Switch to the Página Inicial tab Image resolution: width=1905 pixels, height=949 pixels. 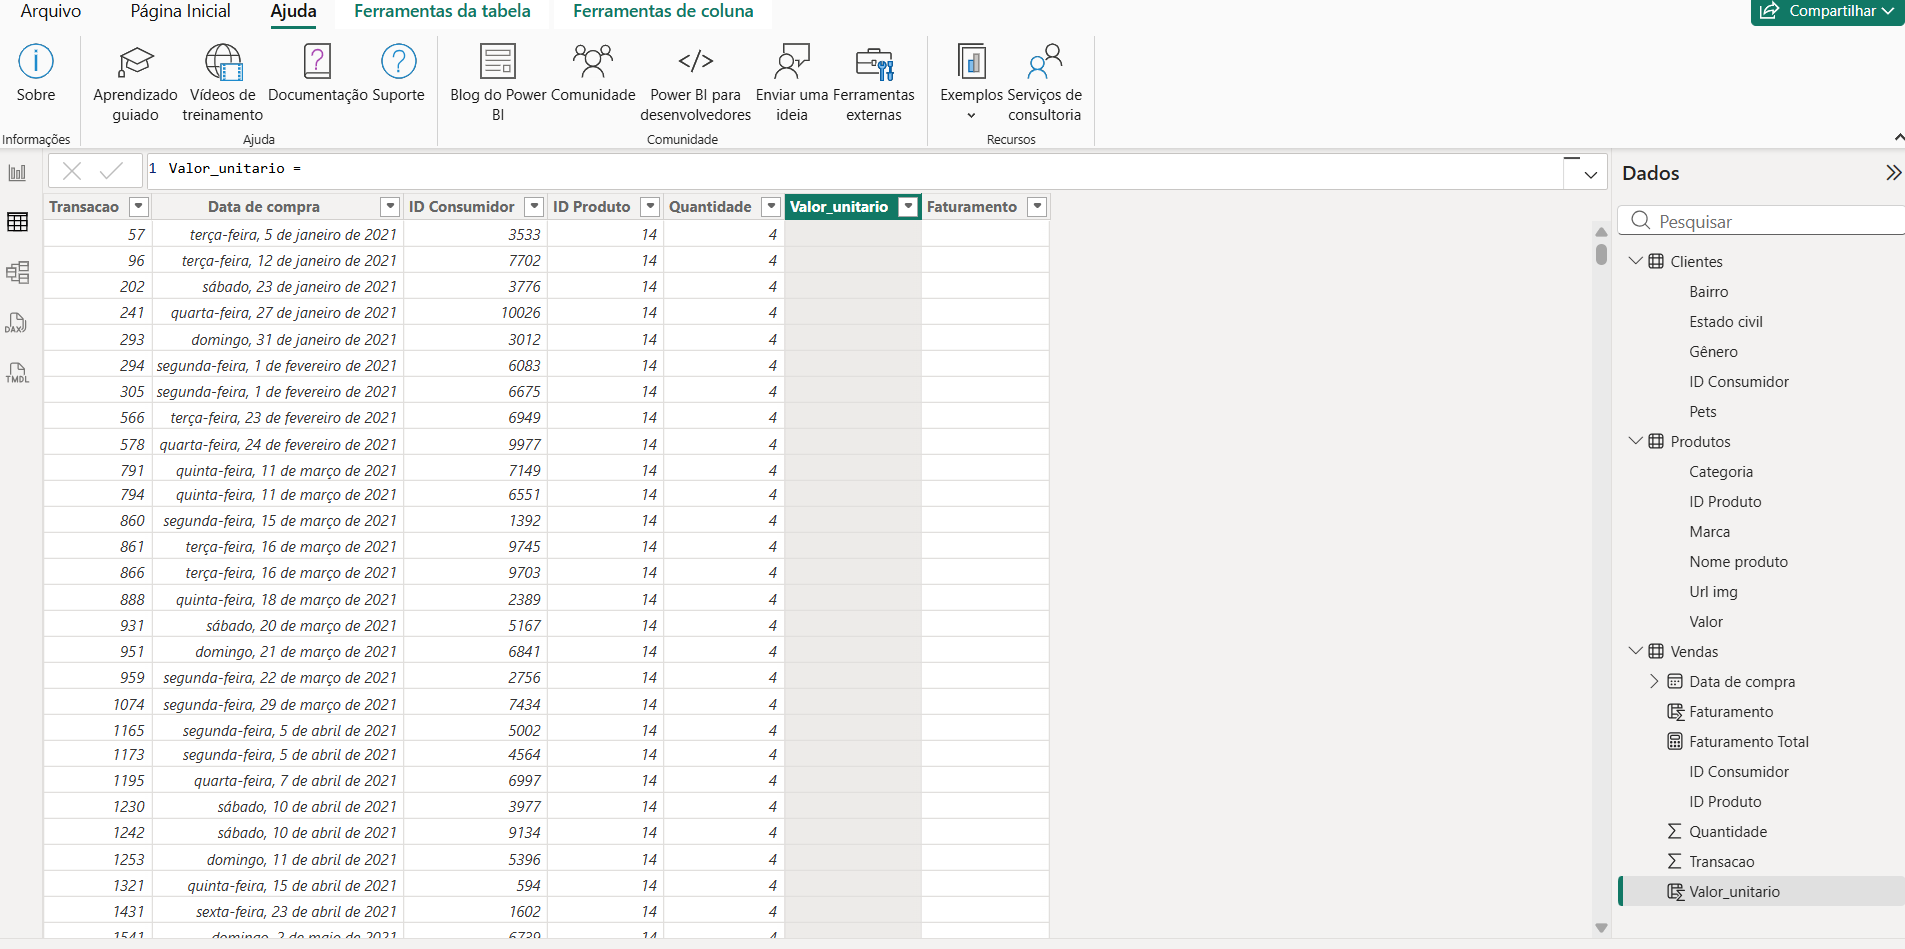pos(180,12)
